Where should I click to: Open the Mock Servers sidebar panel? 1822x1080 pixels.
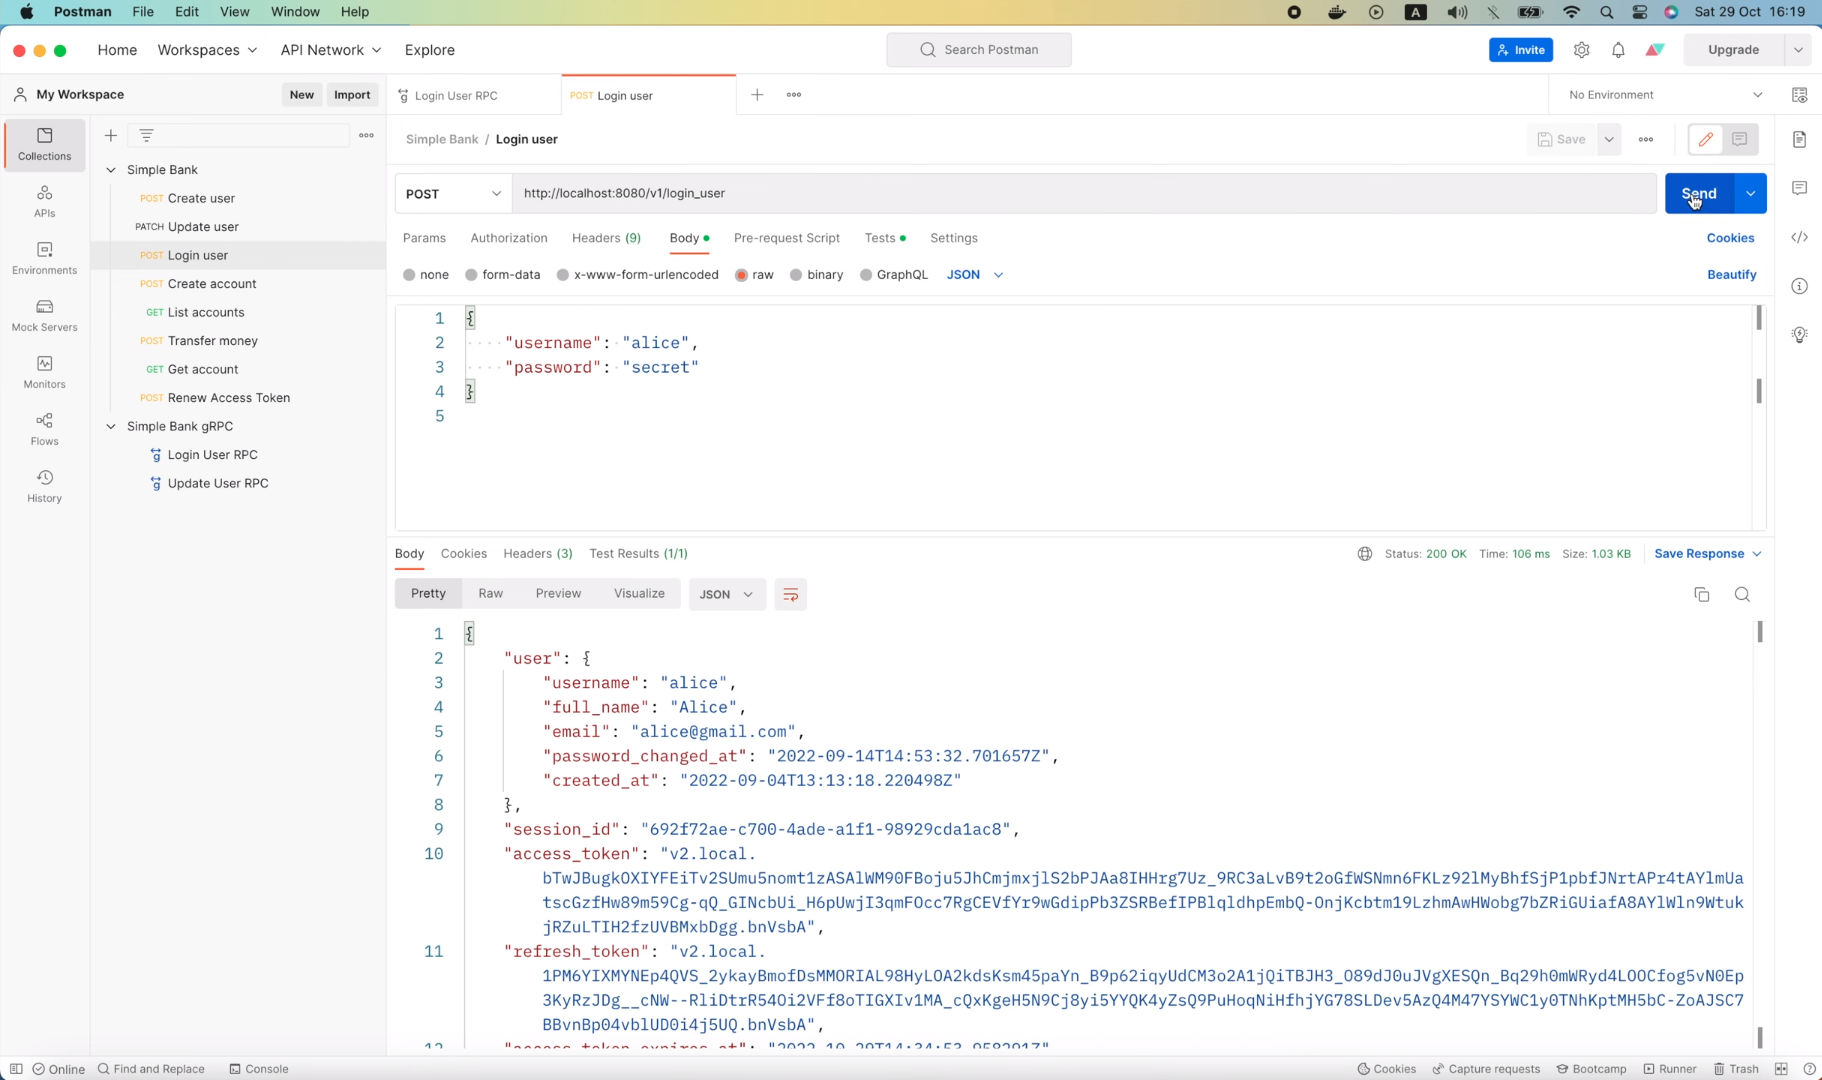click(44, 315)
